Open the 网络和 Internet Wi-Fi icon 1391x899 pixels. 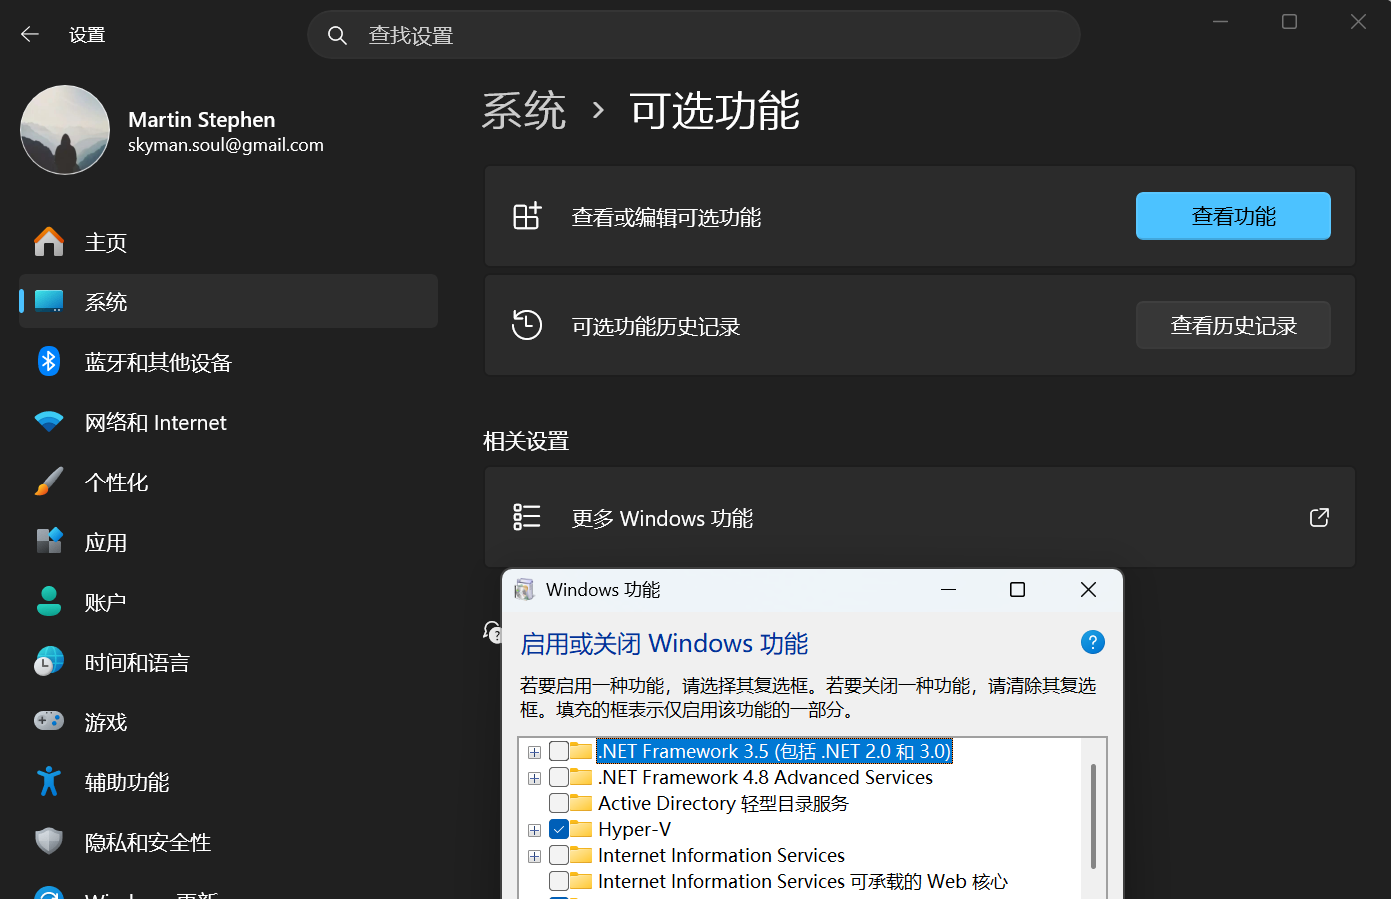49,421
